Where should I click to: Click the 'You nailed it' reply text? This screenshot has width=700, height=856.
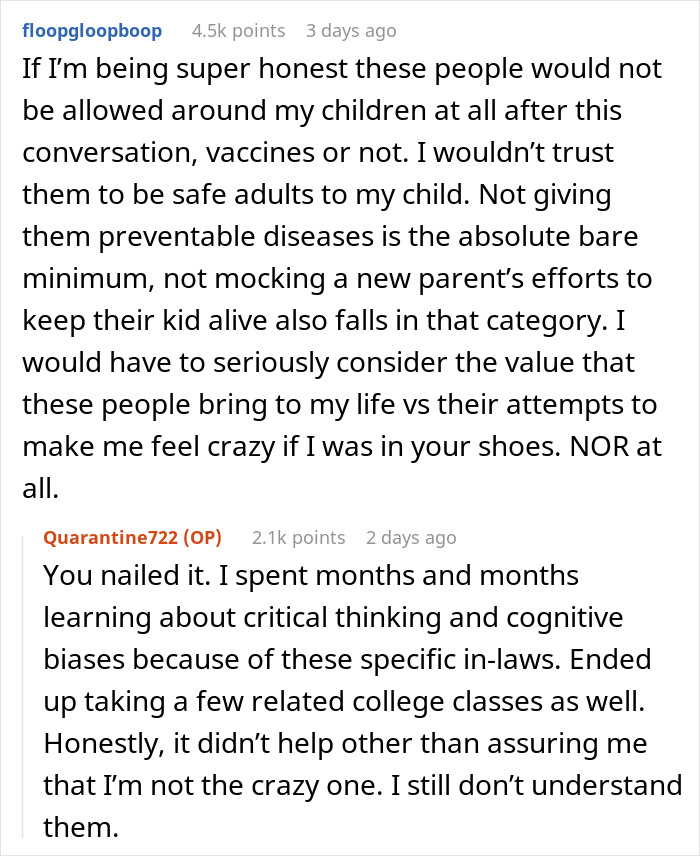click(x=127, y=575)
